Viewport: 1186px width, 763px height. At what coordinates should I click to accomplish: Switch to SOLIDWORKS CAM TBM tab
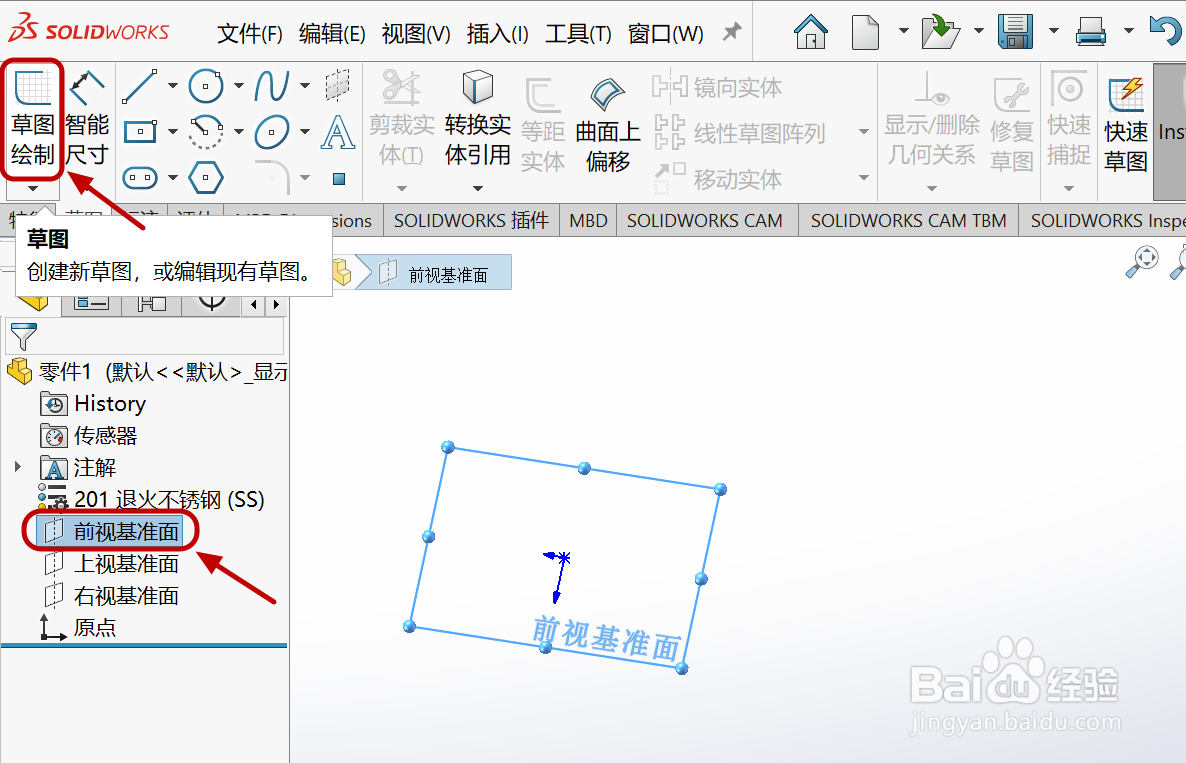(x=908, y=221)
